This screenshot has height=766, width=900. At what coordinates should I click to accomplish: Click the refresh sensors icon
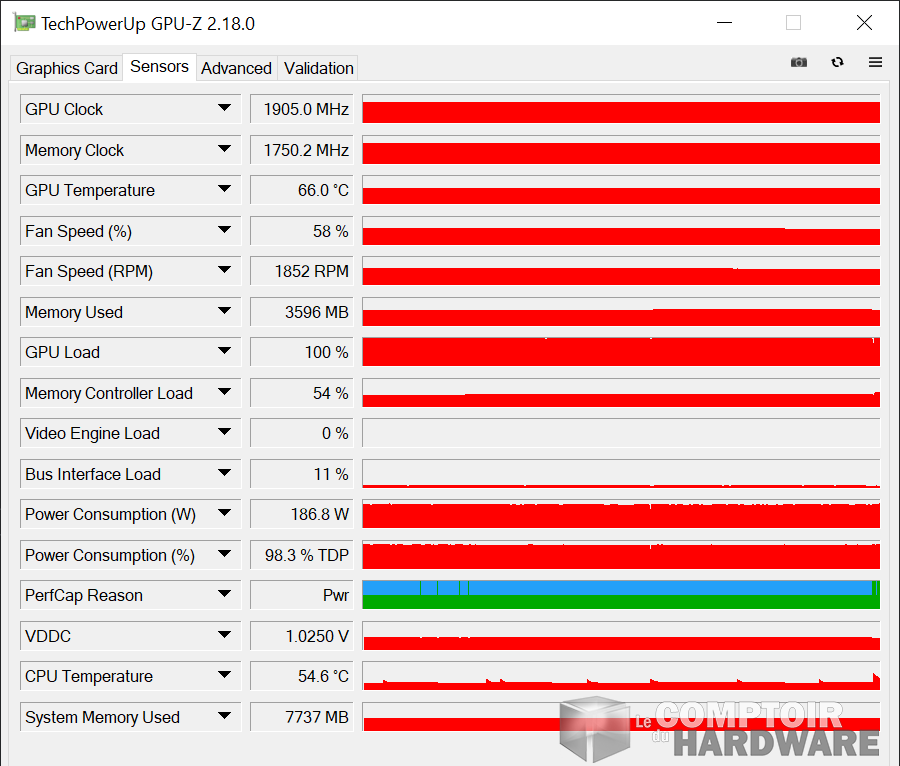point(837,62)
